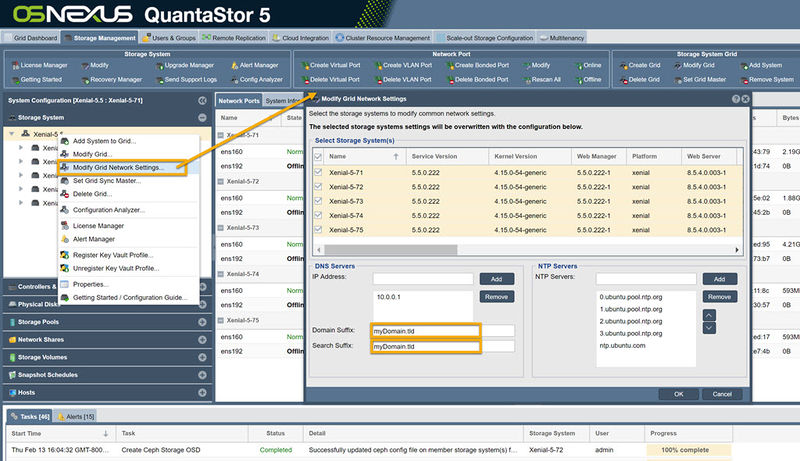Collapse the System Configuration side panel
Image resolution: width=800 pixels, height=461 pixels.
point(203,100)
